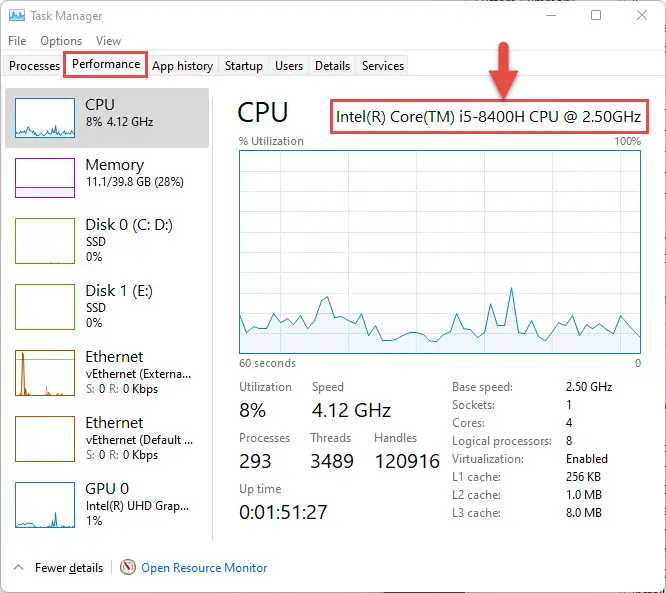Select the Performance tab
This screenshot has height=593, width=666.
pyautogui.click(x=106, y=64)
